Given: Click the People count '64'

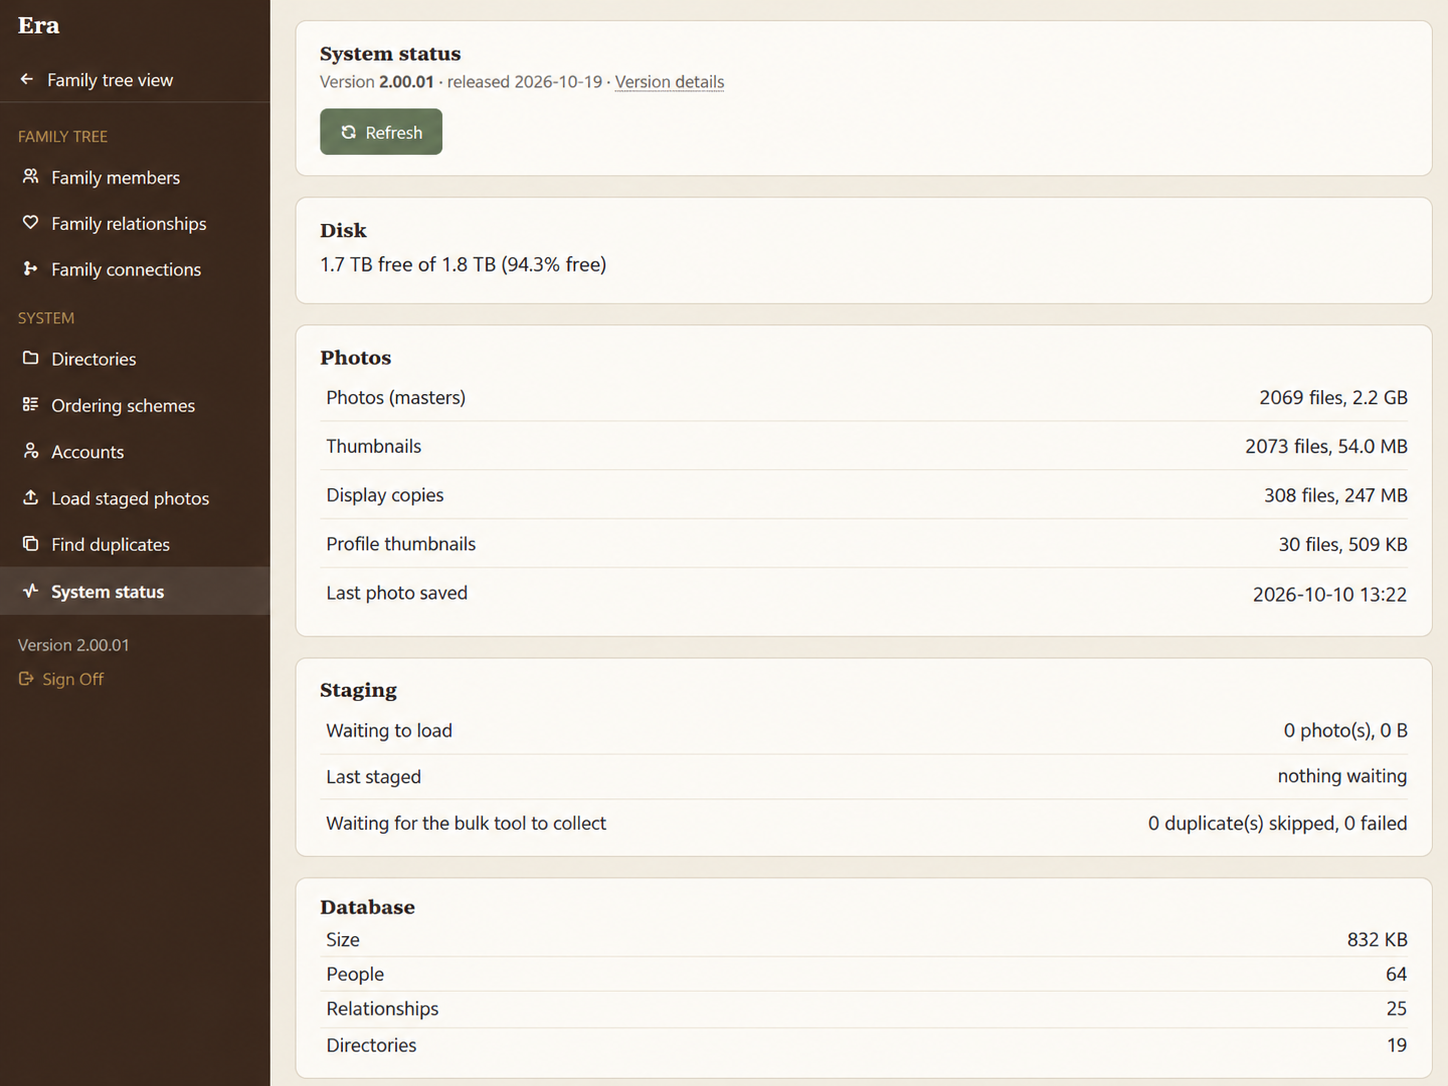Looking at the screenshot, I should point(1396,974).
